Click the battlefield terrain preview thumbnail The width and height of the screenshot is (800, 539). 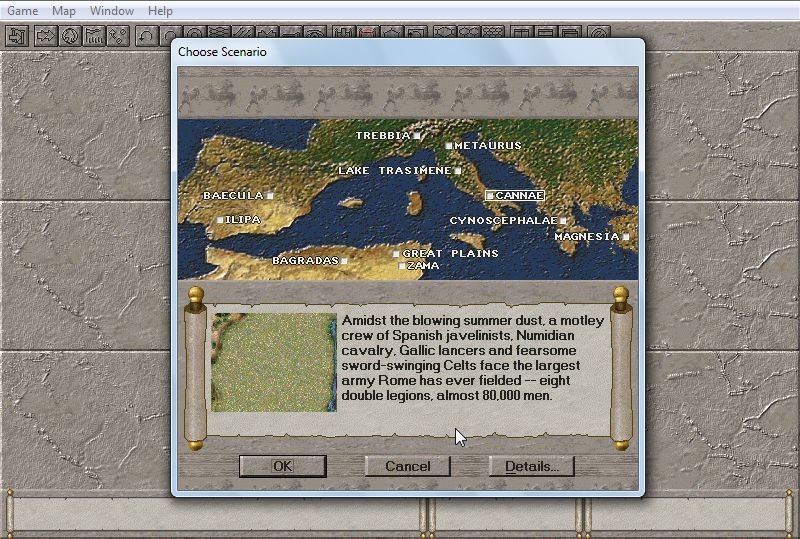(274, 362)
